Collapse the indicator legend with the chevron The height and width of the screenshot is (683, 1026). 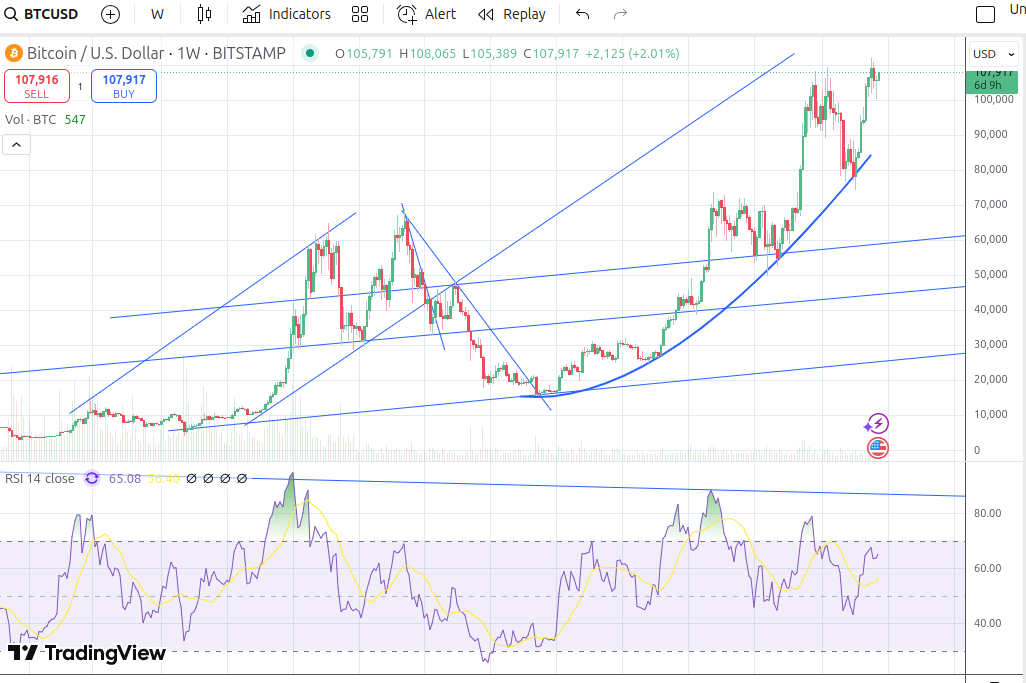pyautogui.click(x=16, y=145)
